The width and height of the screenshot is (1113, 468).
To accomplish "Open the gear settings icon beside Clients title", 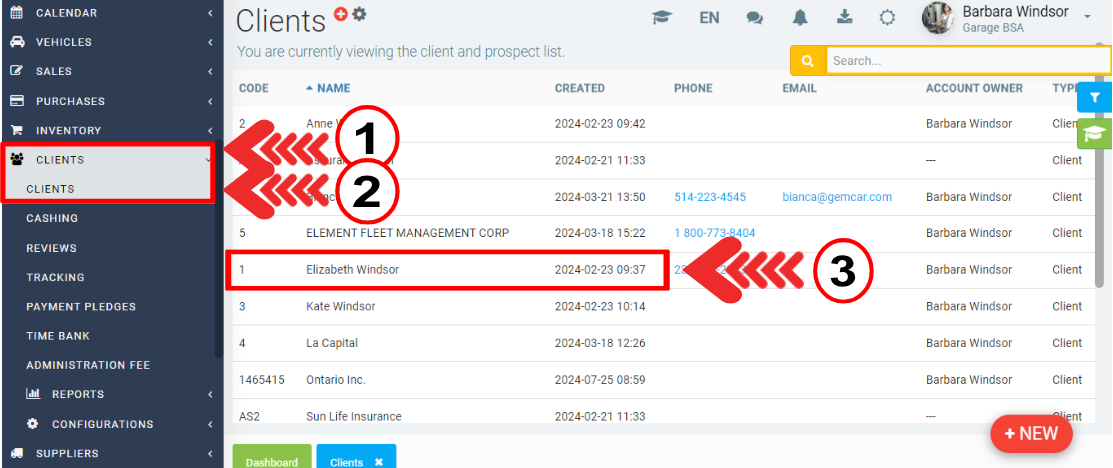I will click(x=359, y=14).
